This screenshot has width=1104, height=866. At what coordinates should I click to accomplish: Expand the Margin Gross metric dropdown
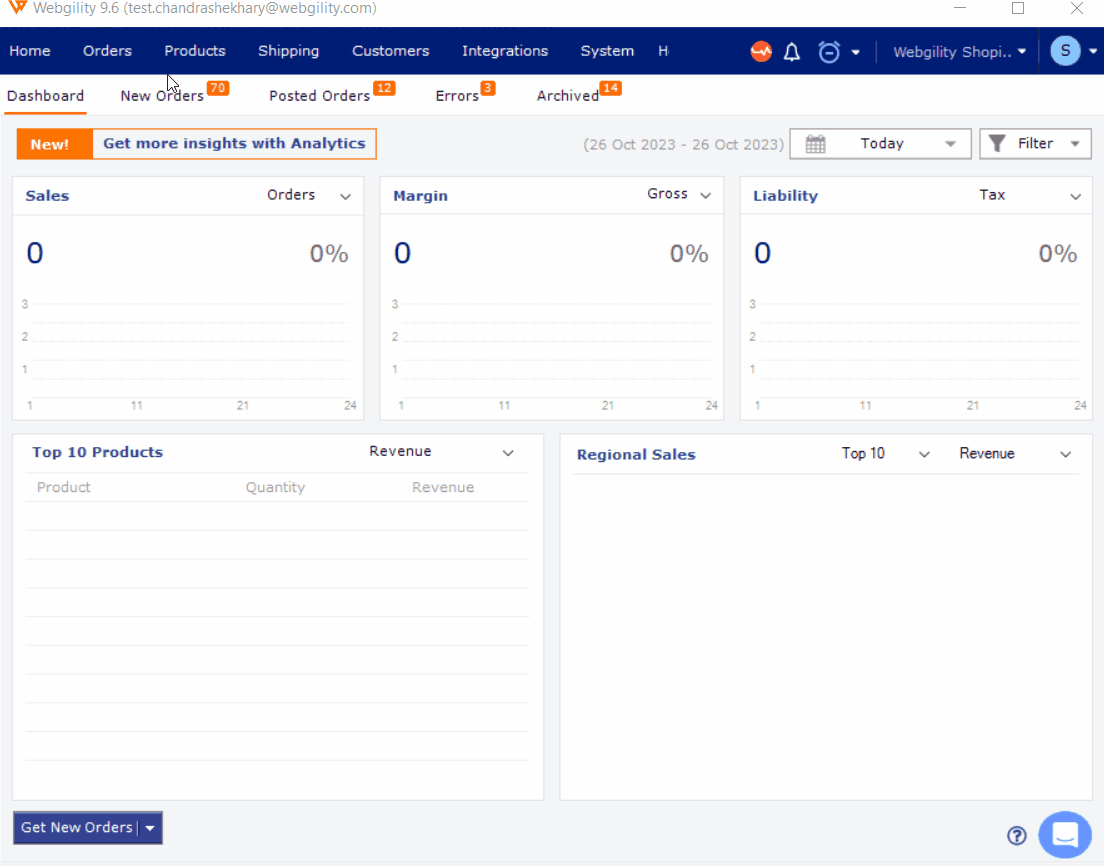tap(705, 196)
